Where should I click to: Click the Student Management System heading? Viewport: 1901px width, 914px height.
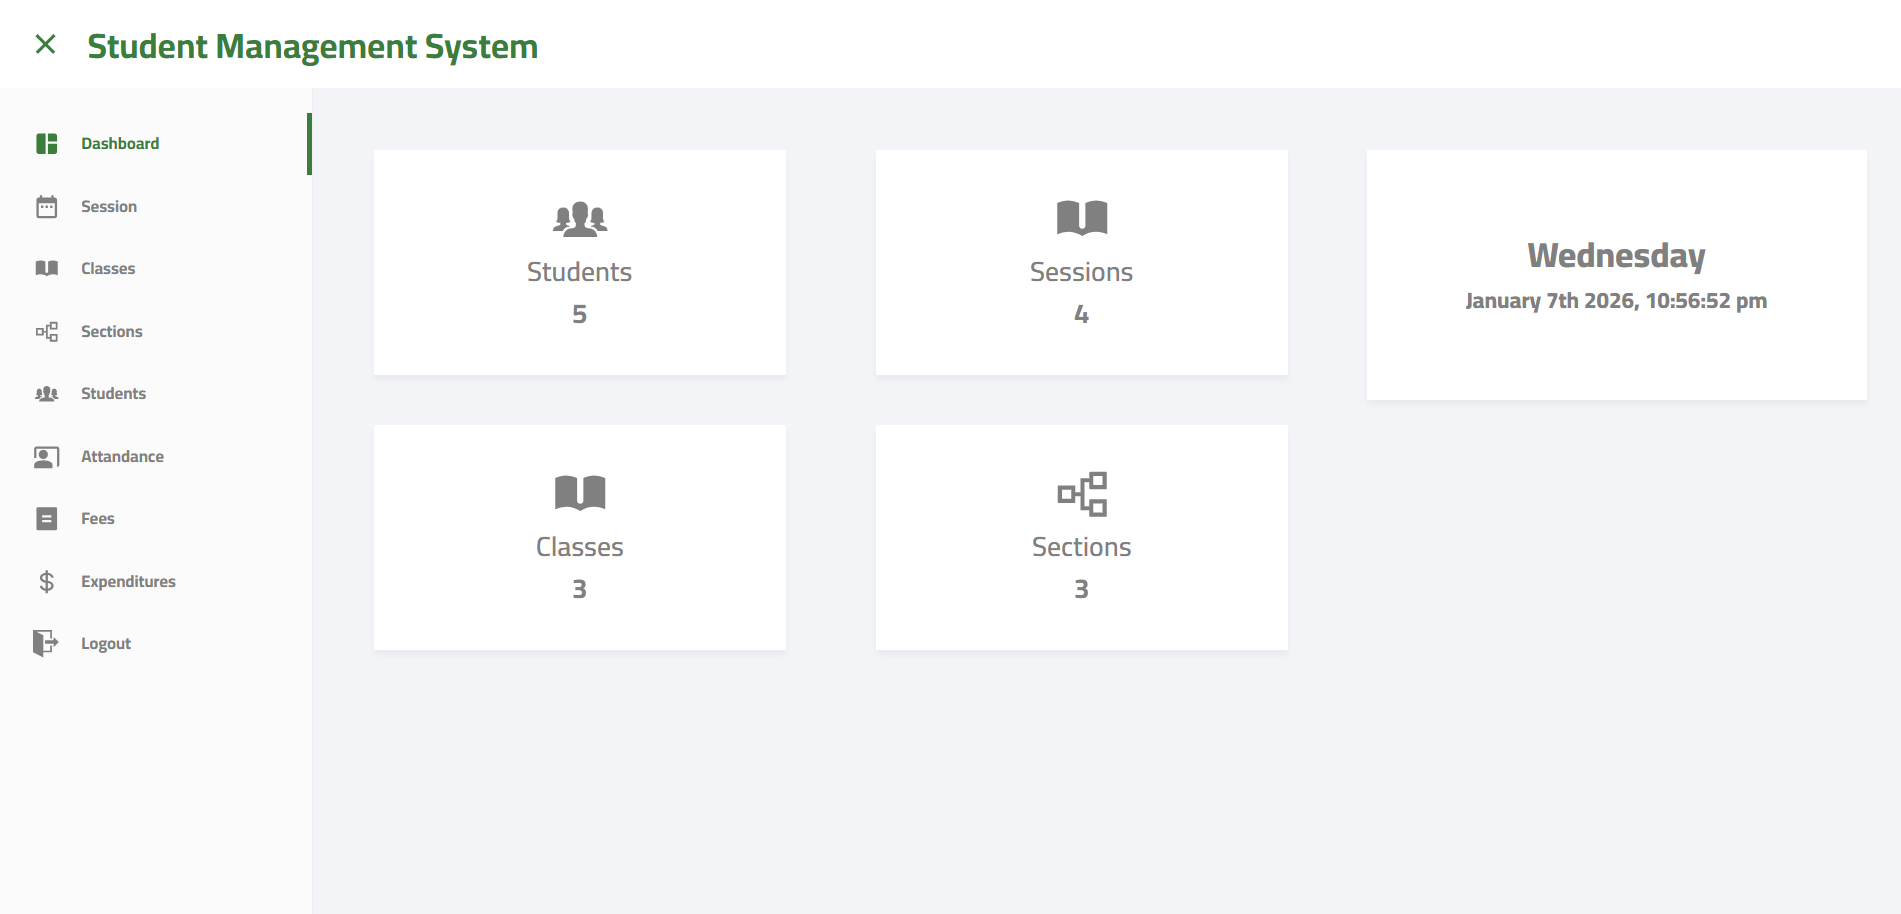[x=313, y=46]
